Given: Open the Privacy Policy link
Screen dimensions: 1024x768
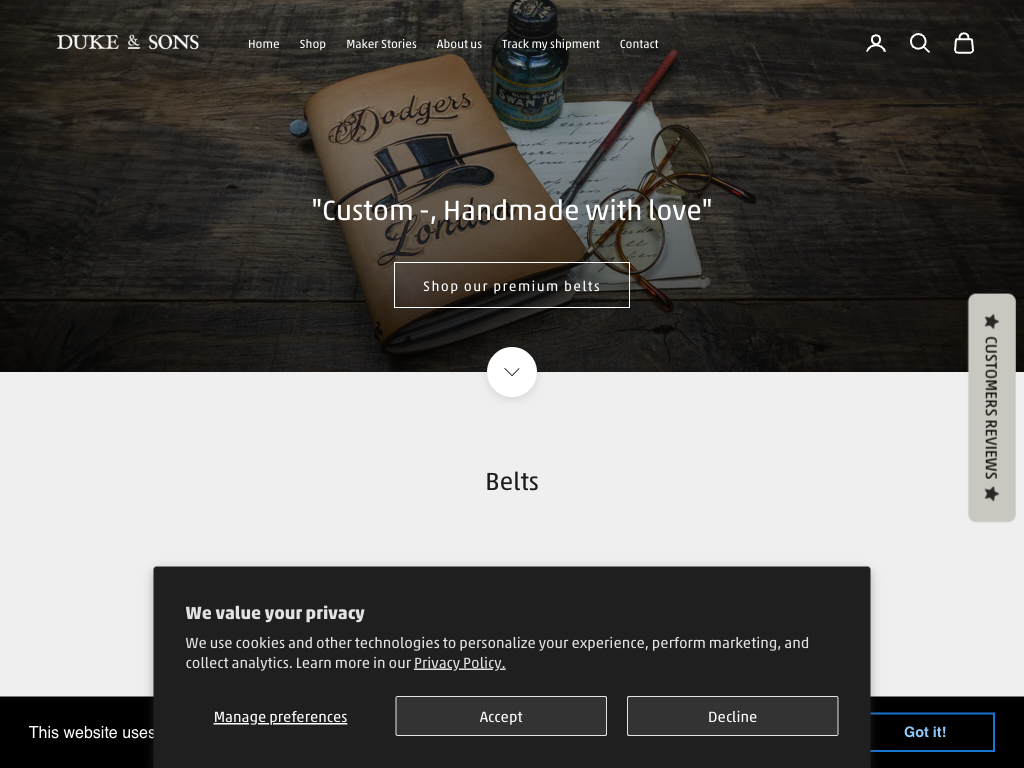Looking at the screenshot, I should coord(460,663).
